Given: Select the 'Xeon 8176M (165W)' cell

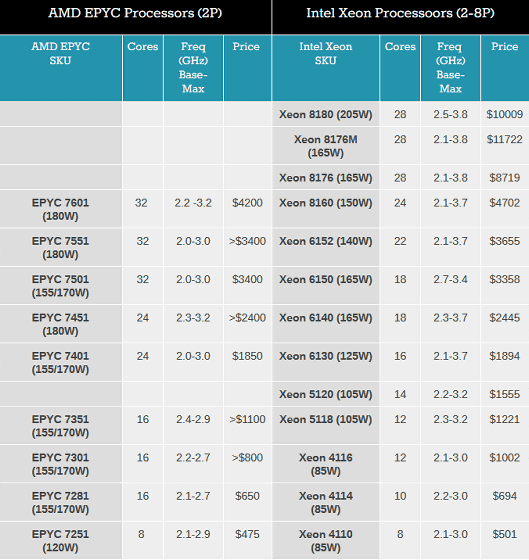Looking at the screenshot, I should pyautogui.click(x=326, y=146).
